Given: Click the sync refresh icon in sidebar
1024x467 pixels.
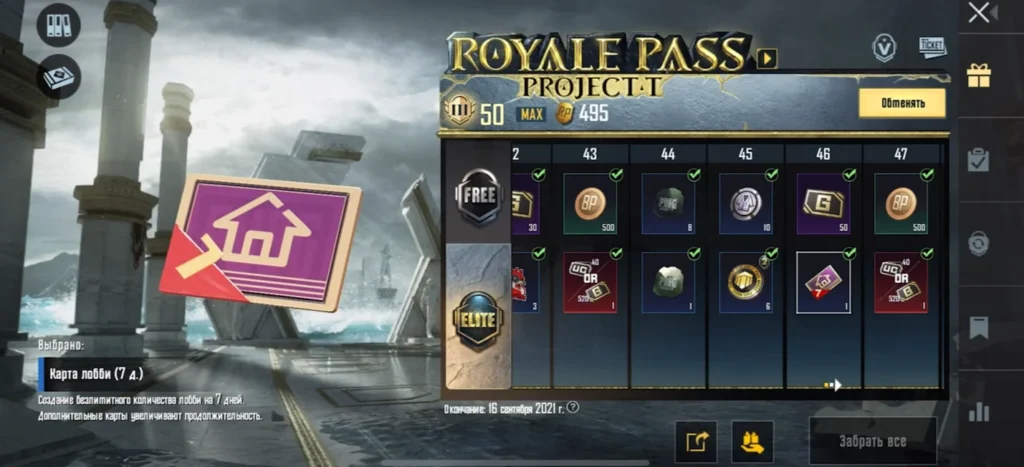Looking at the screenshot, I should click(978, 243).
